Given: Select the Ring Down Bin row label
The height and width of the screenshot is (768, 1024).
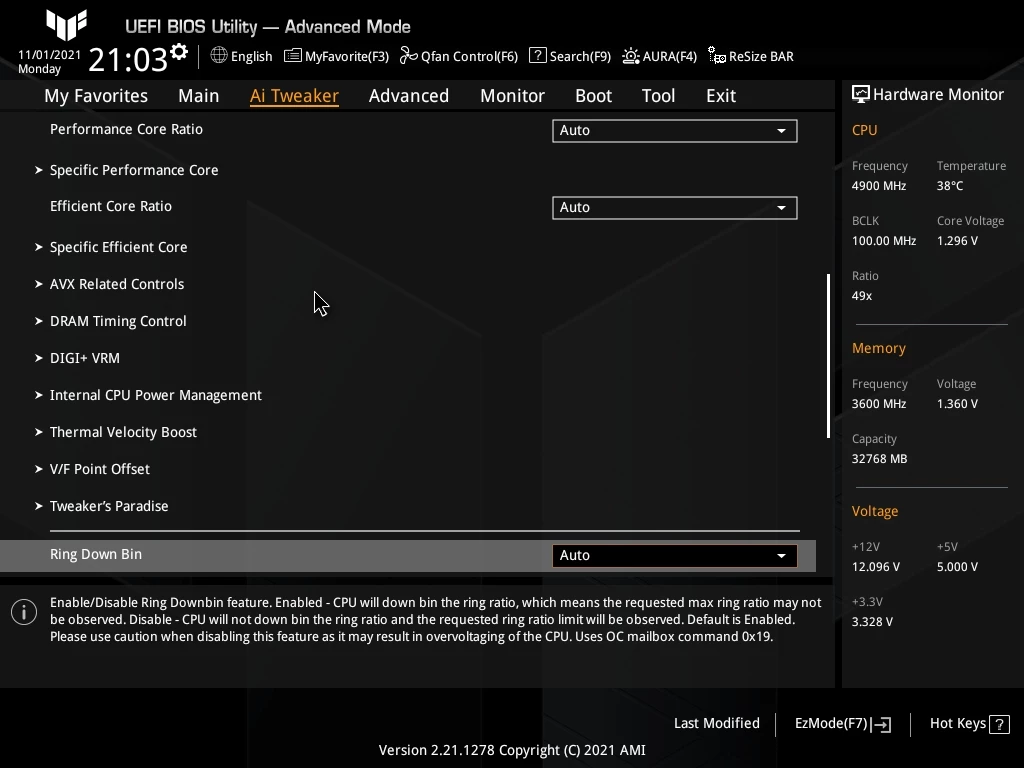Looking at the screenshot, I should coord(96,554).
